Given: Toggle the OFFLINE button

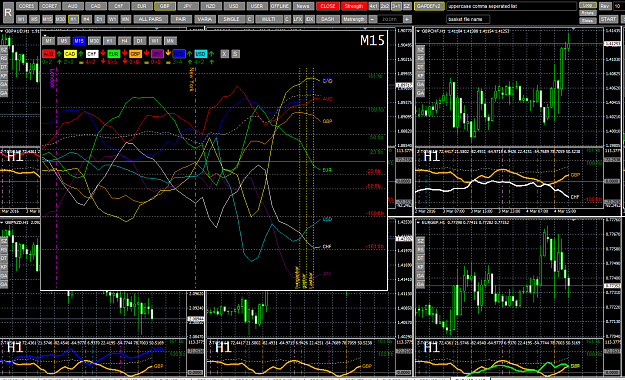Looking at the screenshot, I should 280,6.
